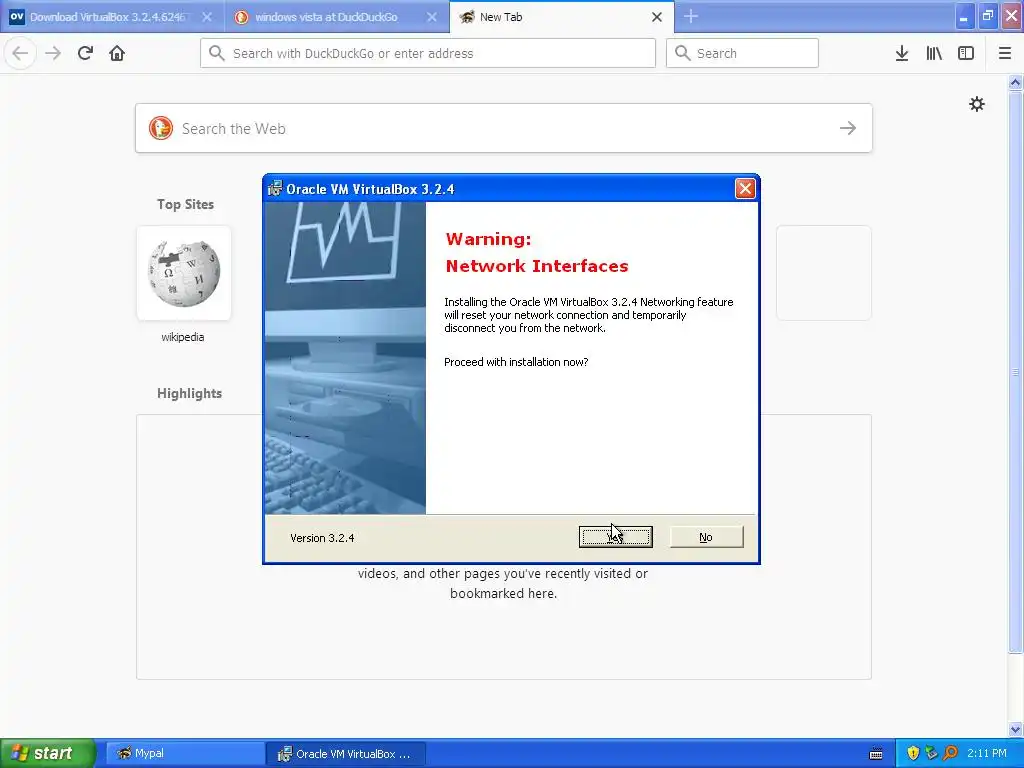Click the DuckDuckGo favicon on second tab
1024x768 pixels.
click(242, 17)
